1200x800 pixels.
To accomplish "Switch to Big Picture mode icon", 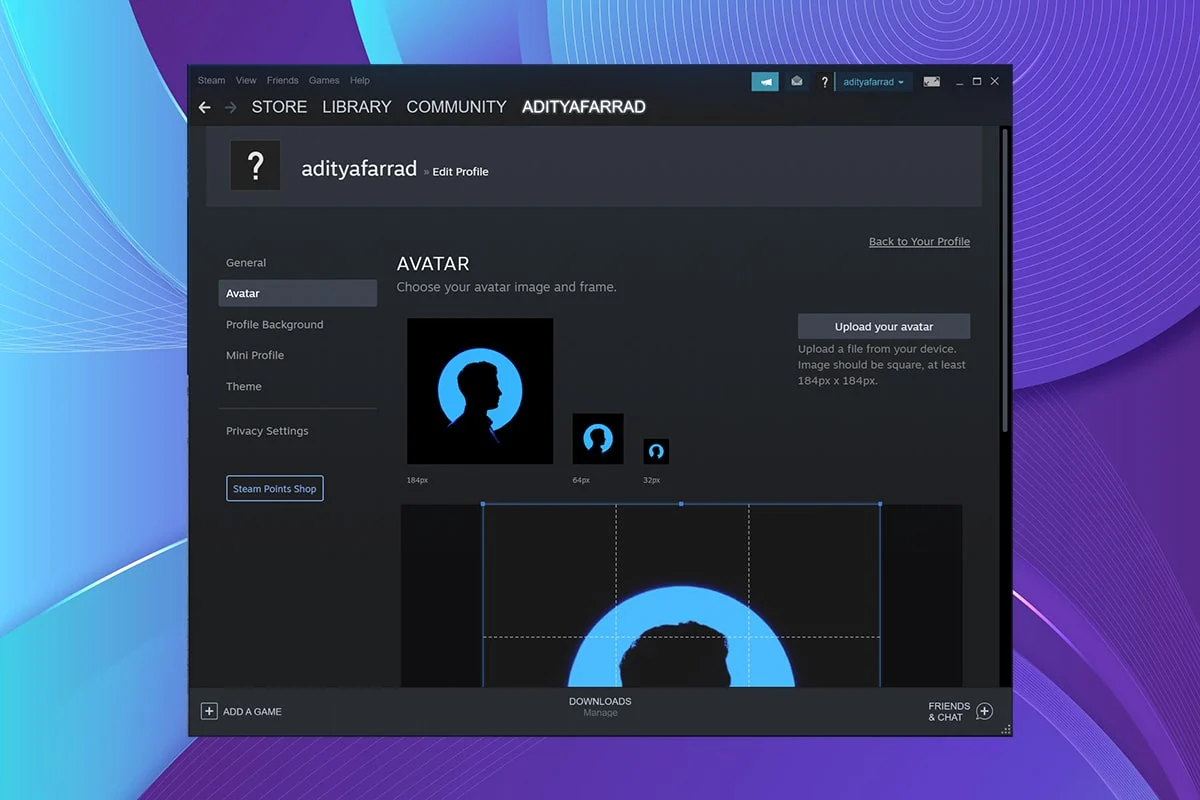I will (x=932, y=82).
